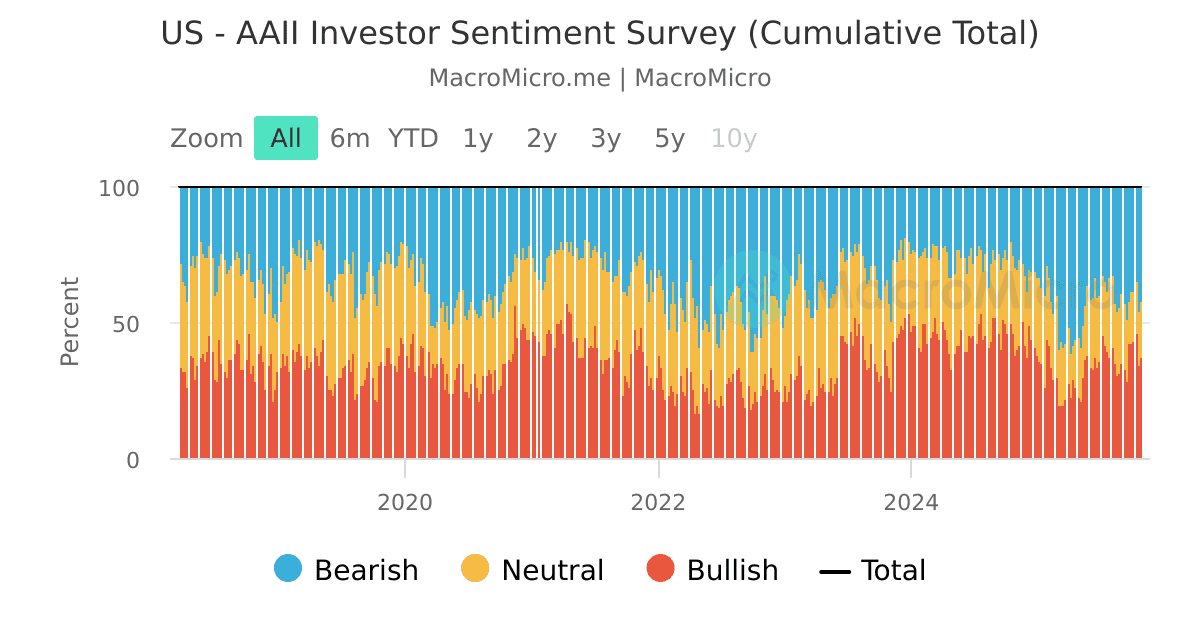
Task: Zoom chart to 1y range
Action: tap(478, 138)
